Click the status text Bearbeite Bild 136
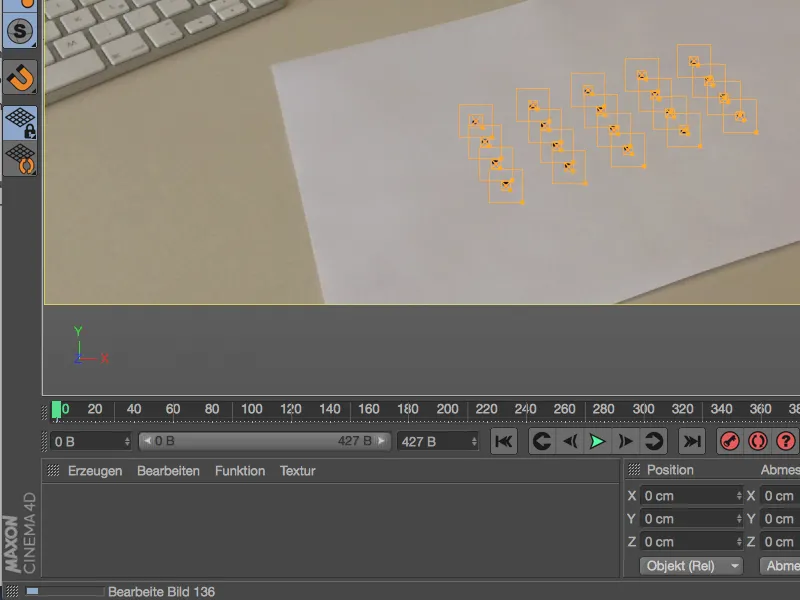The height and width of the screenshot is (600, 800). tap(161, 592)
